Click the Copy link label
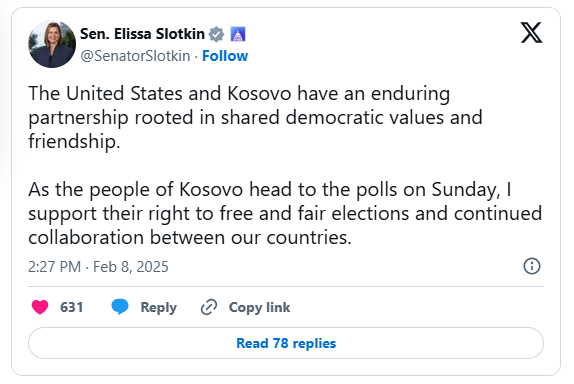This screenshot has width=574, height=384. (259, 307)
